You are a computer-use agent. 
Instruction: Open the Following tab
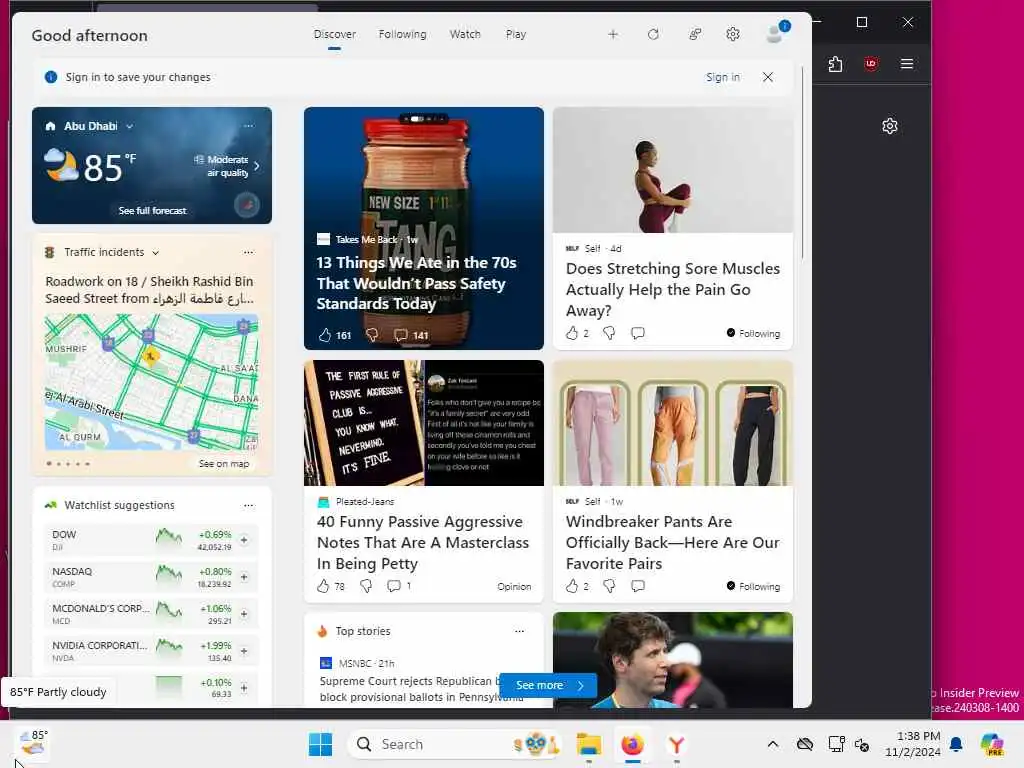402,34
